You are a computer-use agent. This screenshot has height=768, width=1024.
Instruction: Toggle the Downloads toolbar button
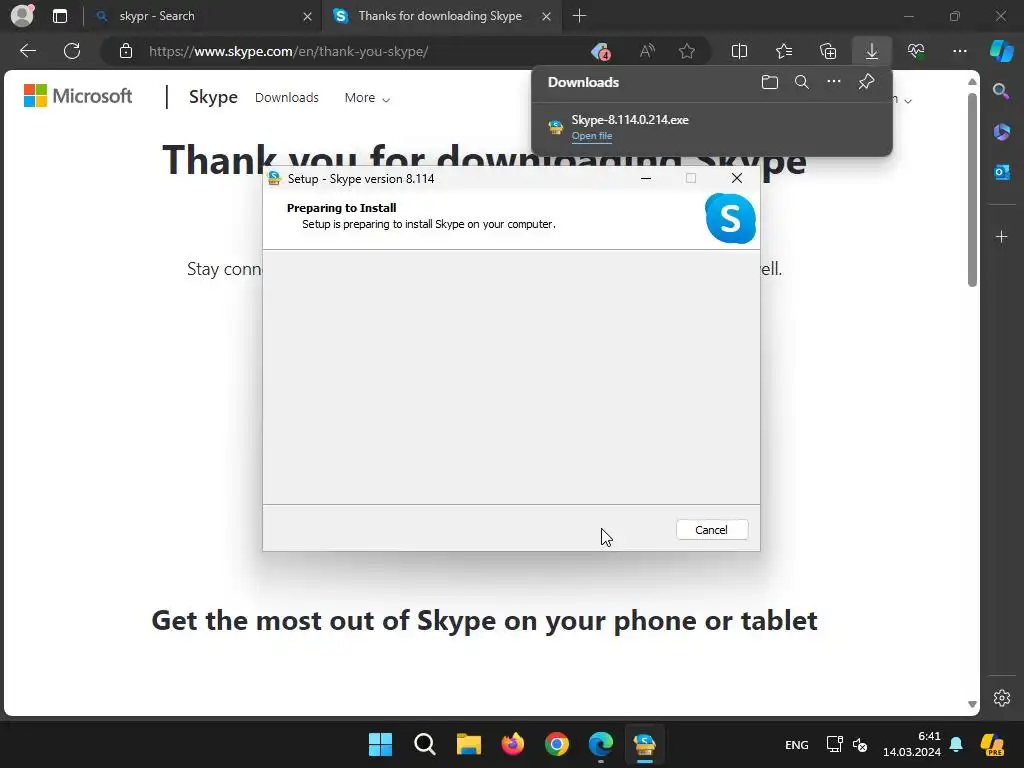(x=872, y=51)
